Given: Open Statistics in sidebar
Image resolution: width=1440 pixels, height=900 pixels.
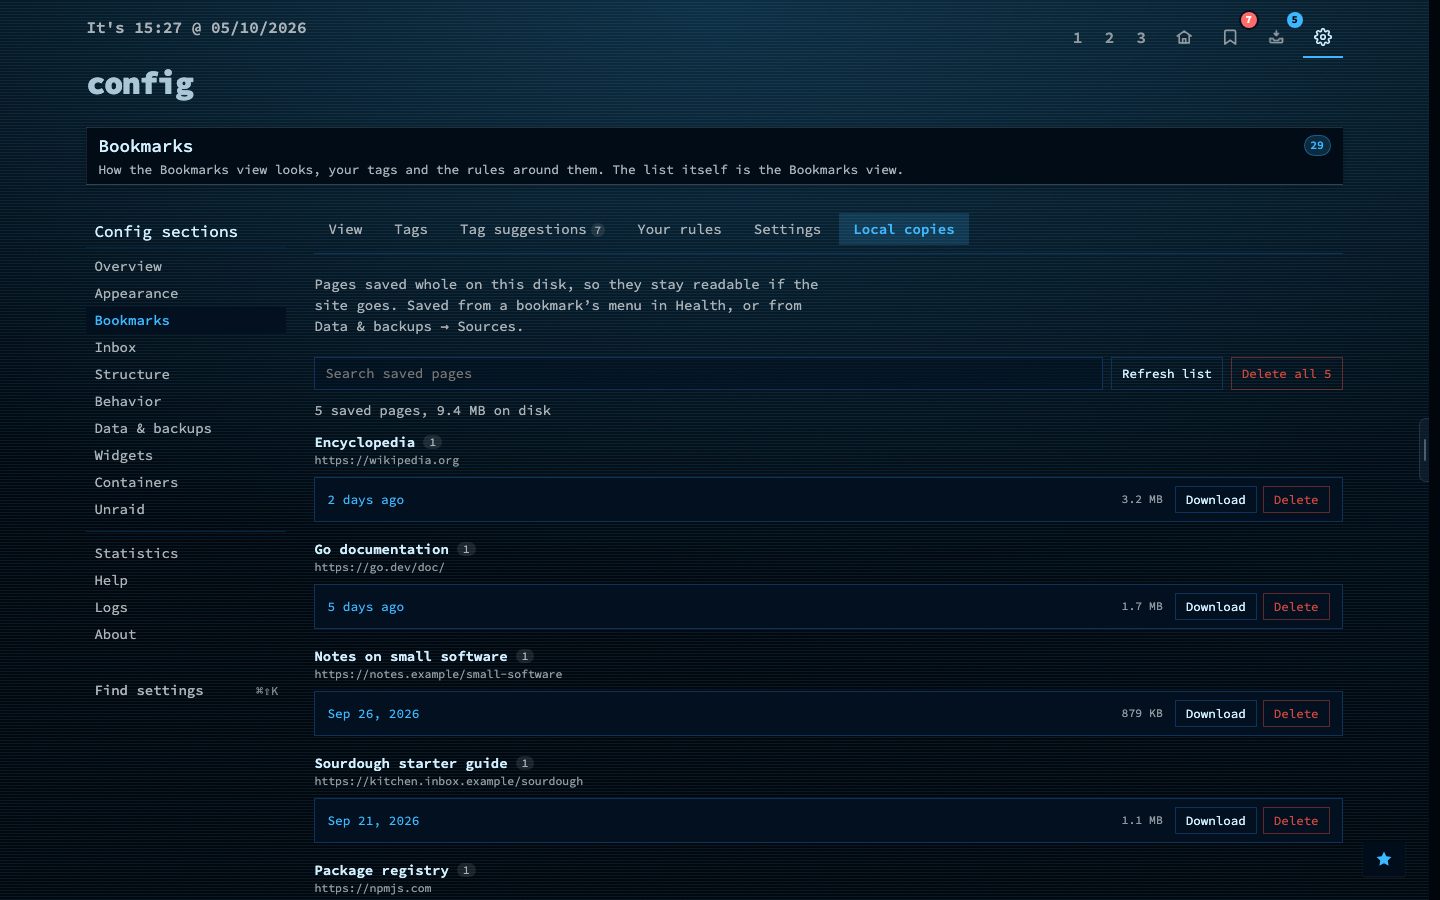Looking at the screenshot, I should (186, 553).
